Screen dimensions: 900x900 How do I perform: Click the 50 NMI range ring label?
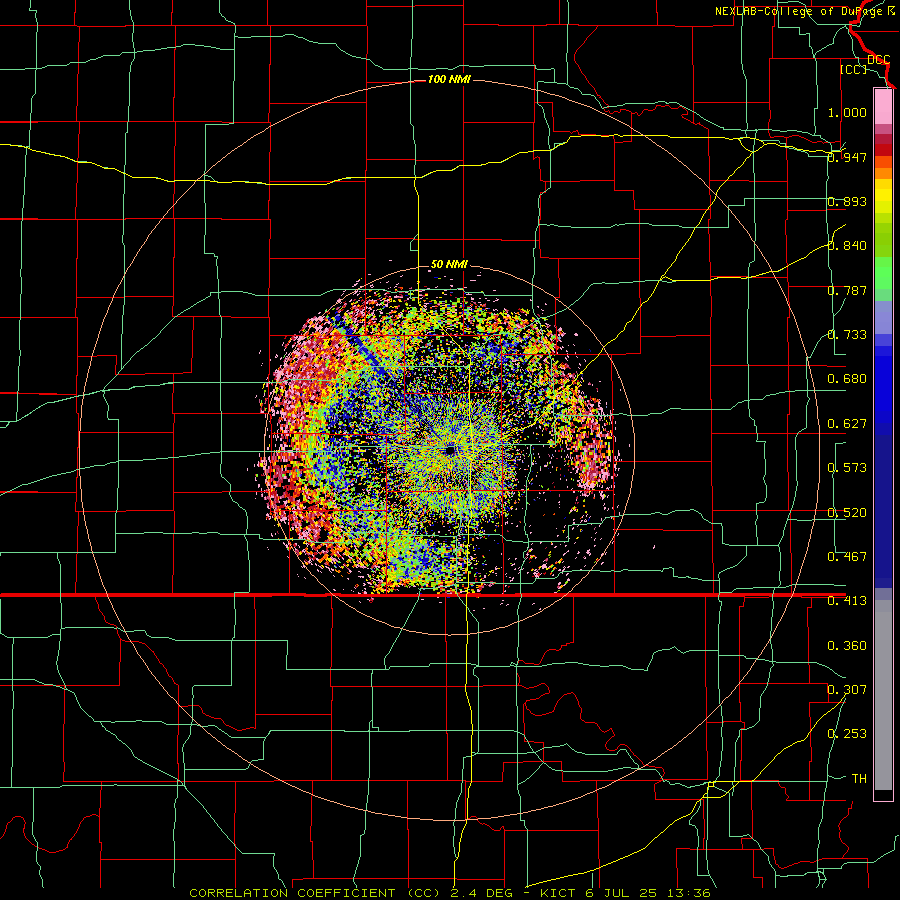449,264
